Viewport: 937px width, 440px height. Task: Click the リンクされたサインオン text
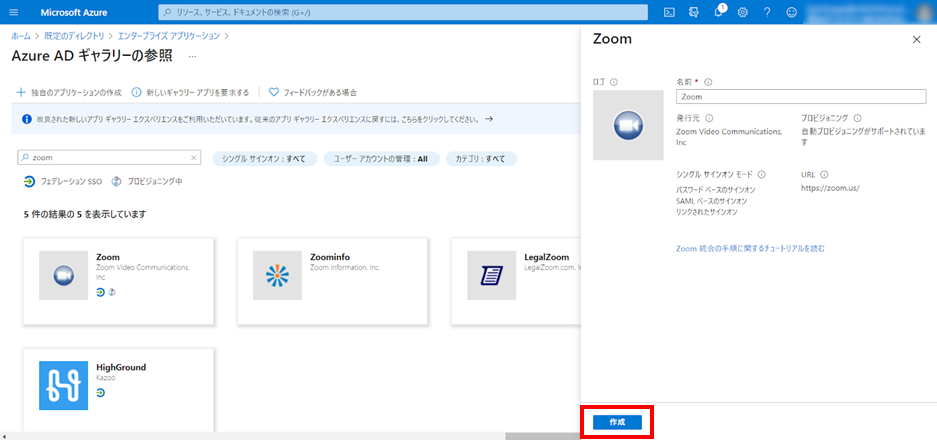click(706, 212)
